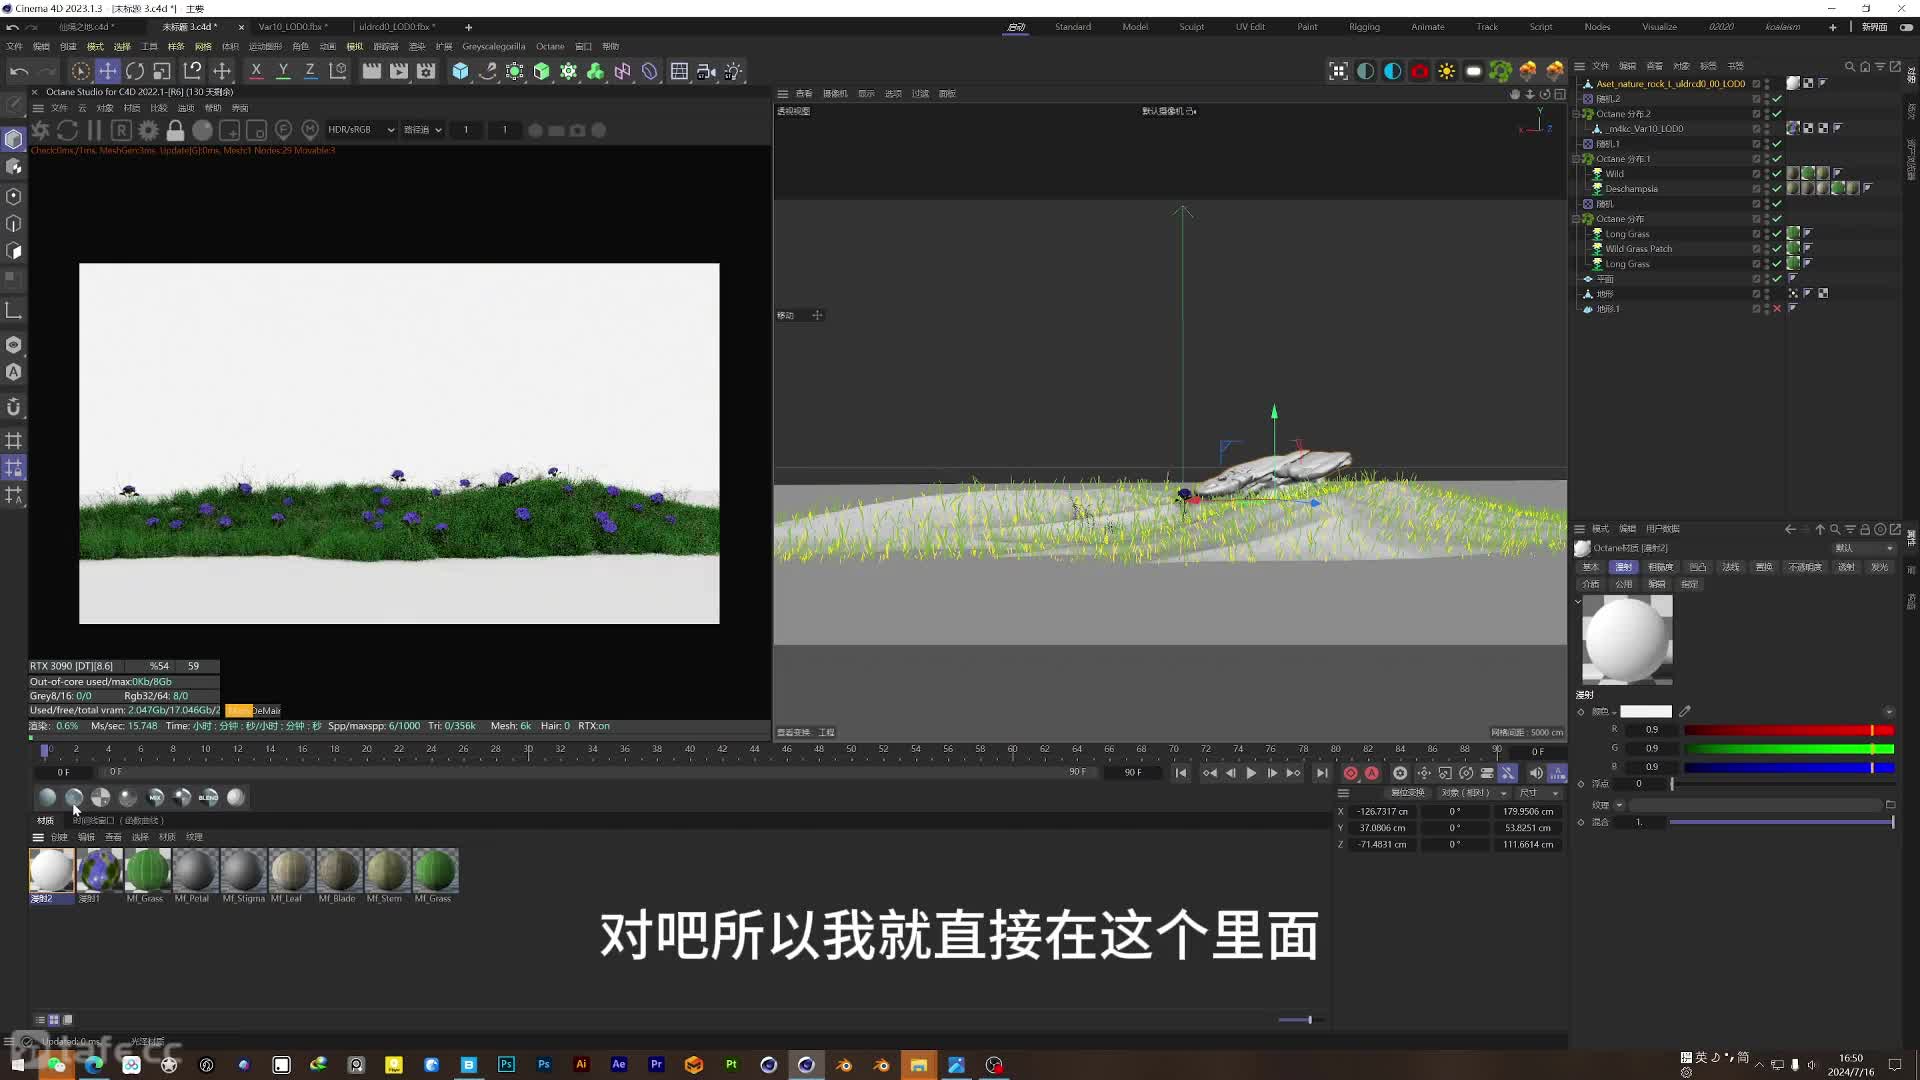Click the color eyedropper picker icon

coord(1685,712)
